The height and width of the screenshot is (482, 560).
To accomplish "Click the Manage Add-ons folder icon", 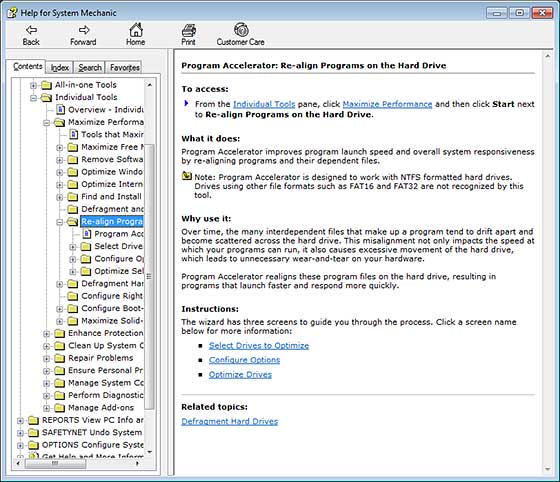I will tap(60, 408).
